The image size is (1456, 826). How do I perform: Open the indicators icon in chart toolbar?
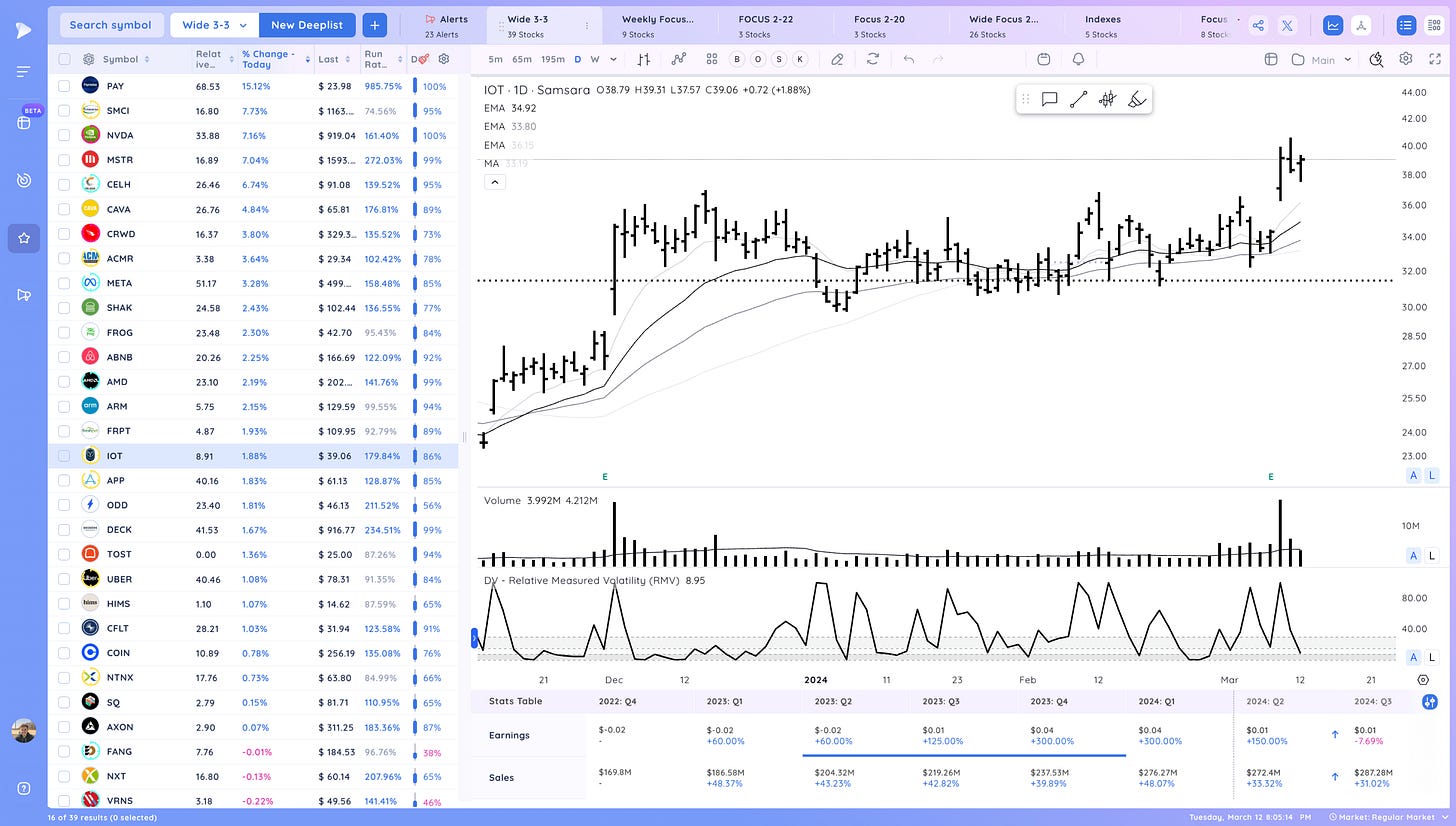pos(679,59)
